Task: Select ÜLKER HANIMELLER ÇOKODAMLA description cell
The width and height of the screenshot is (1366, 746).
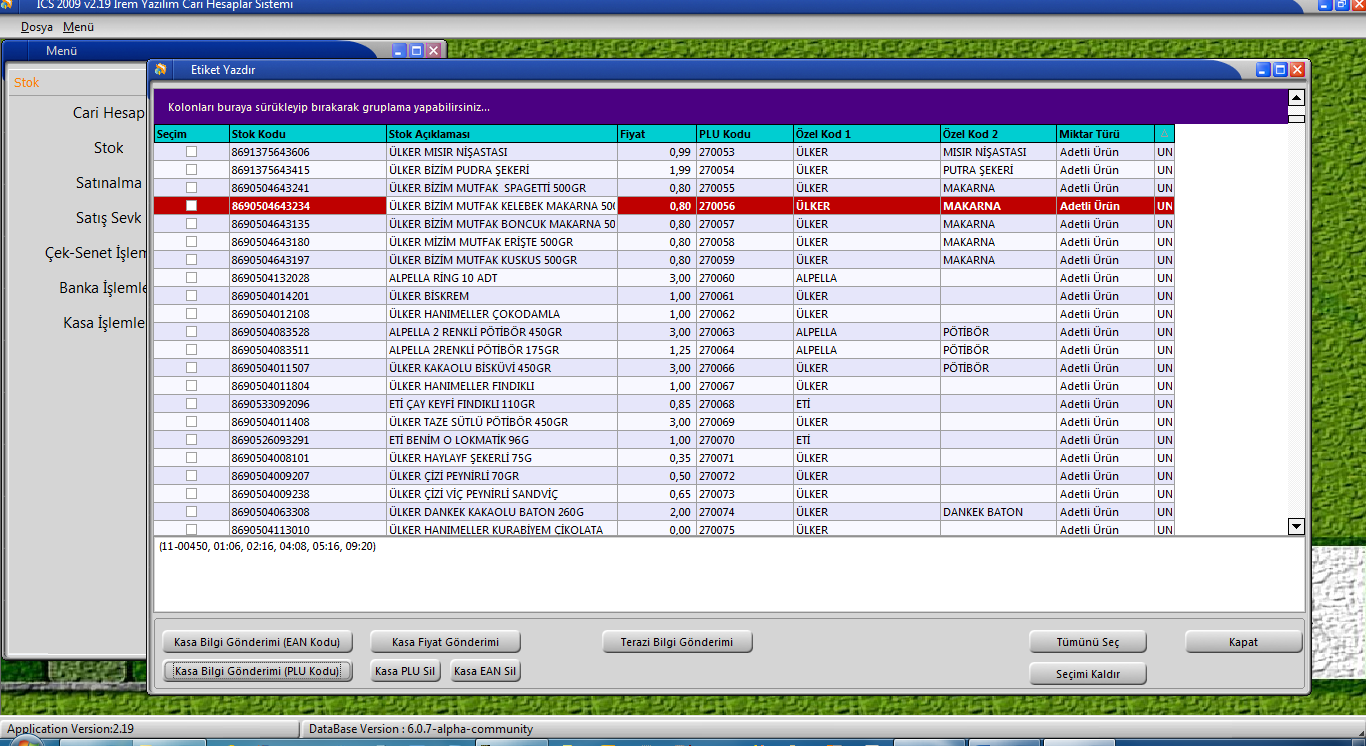Action: (501, 314)
